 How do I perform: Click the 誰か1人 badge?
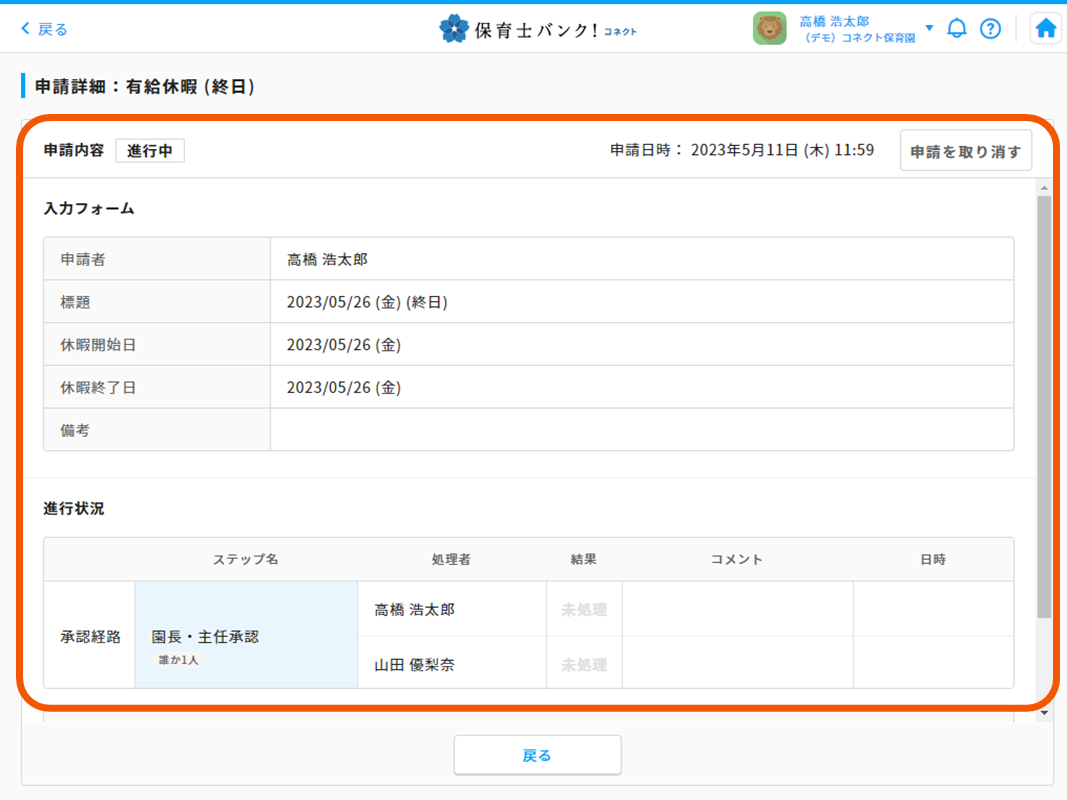point(179,660)
